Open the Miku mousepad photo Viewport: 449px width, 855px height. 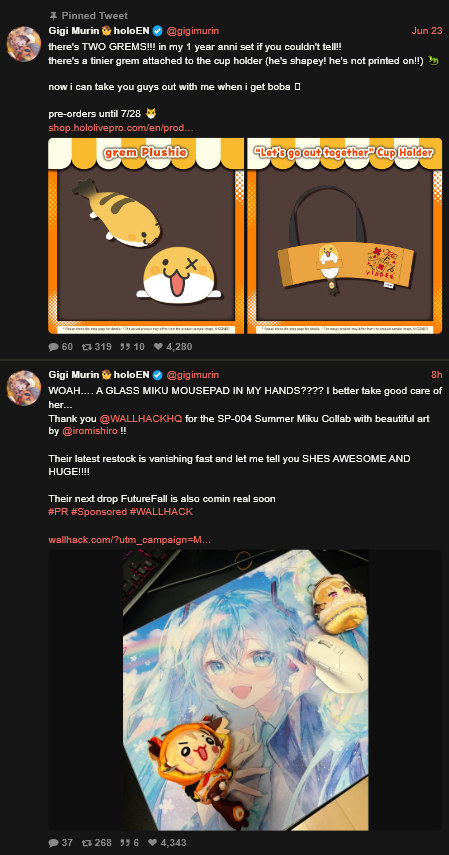pyautogui.click(x=245, y=690)
